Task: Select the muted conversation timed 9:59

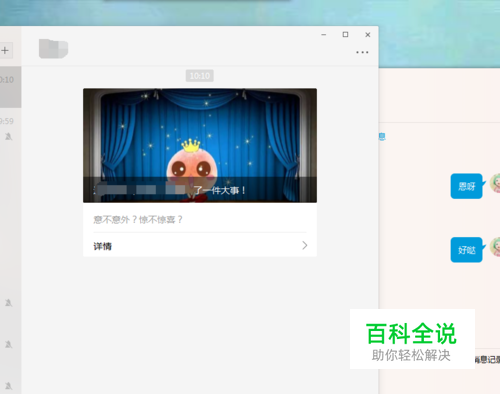Action: (x=11, y=128)
